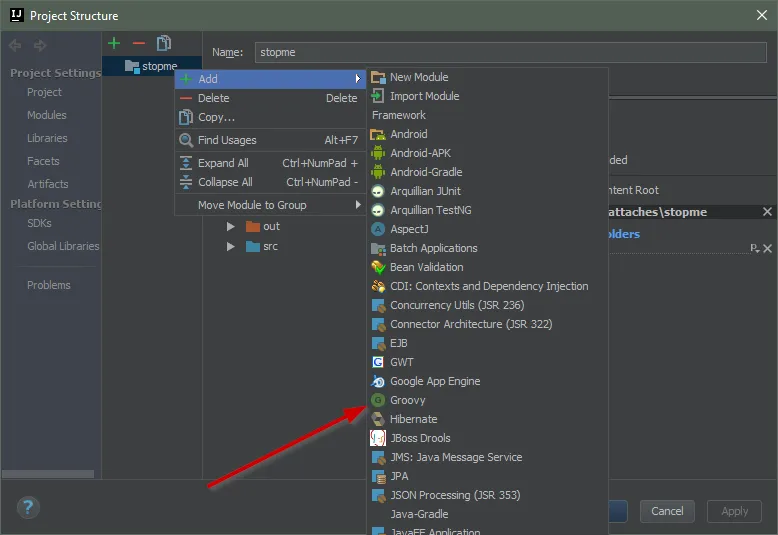Click the copy module toolbar icon

click(x=164, y=43)
